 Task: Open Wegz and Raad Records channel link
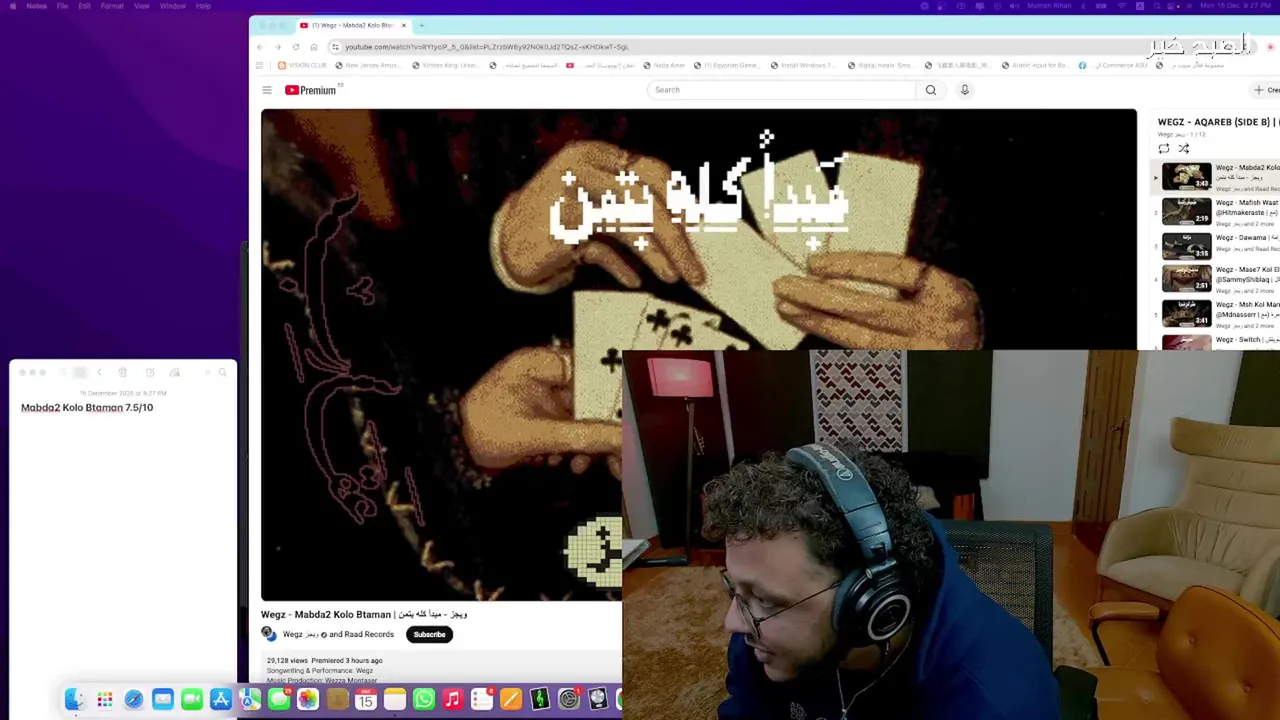tap(338, 634)
